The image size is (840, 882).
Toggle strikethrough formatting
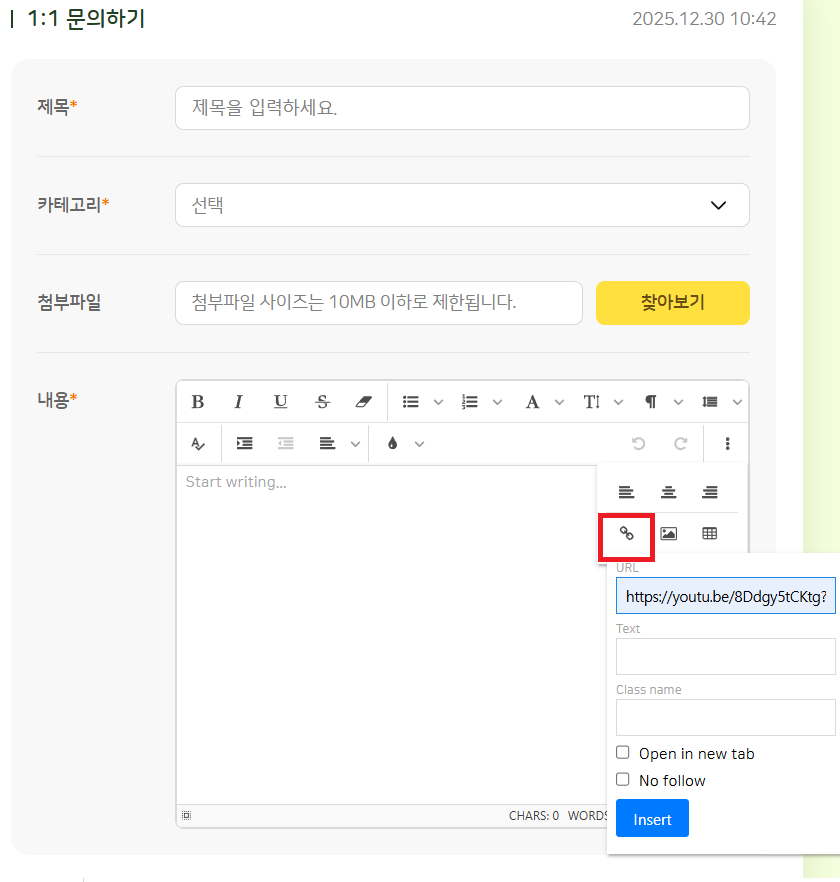click(x=322, y=402)
